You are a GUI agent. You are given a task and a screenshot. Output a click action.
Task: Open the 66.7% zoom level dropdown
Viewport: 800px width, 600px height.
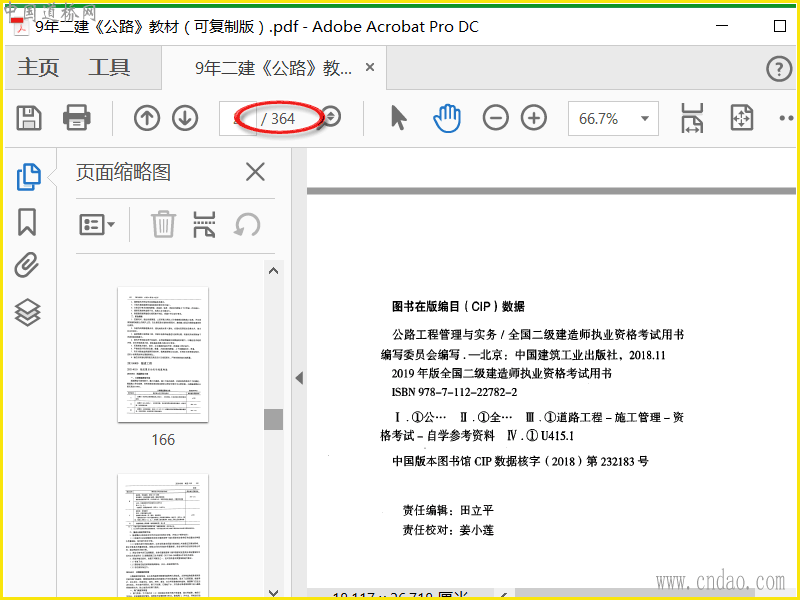[613, 118]
